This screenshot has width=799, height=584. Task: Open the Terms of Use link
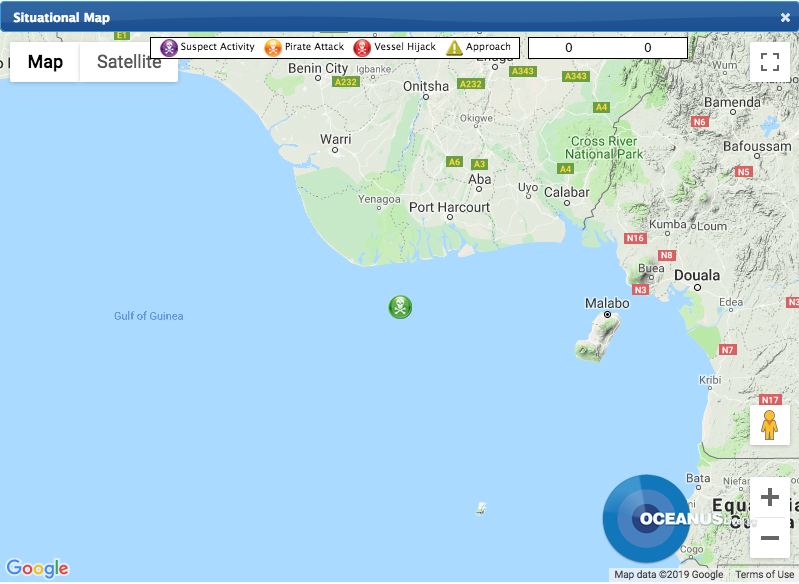[x=764, y=575]
